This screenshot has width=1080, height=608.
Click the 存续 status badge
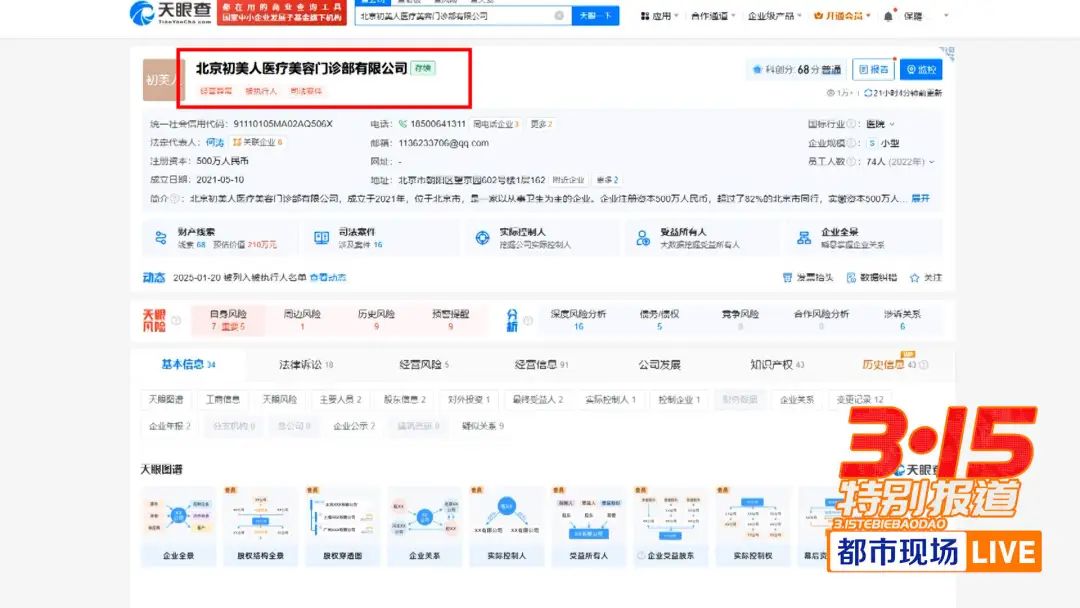click(423, 68)
